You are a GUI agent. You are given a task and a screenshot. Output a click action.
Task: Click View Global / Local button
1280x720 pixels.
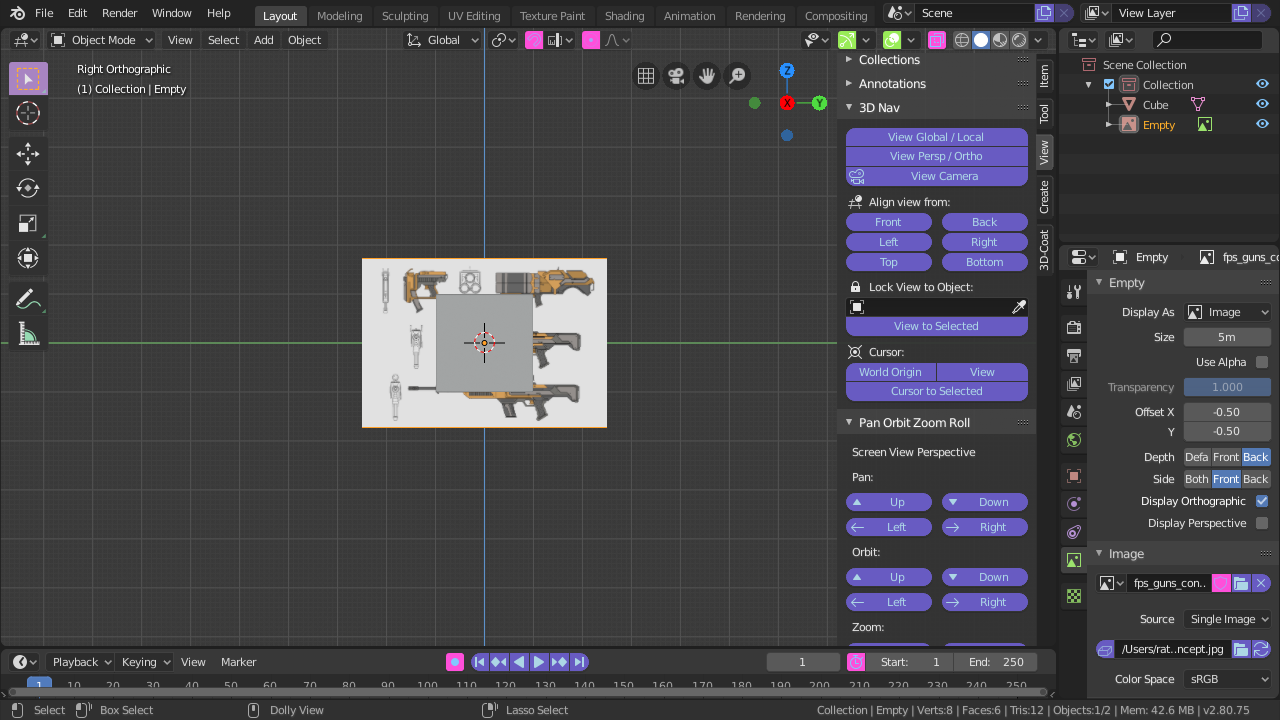[x=936, y=137]
